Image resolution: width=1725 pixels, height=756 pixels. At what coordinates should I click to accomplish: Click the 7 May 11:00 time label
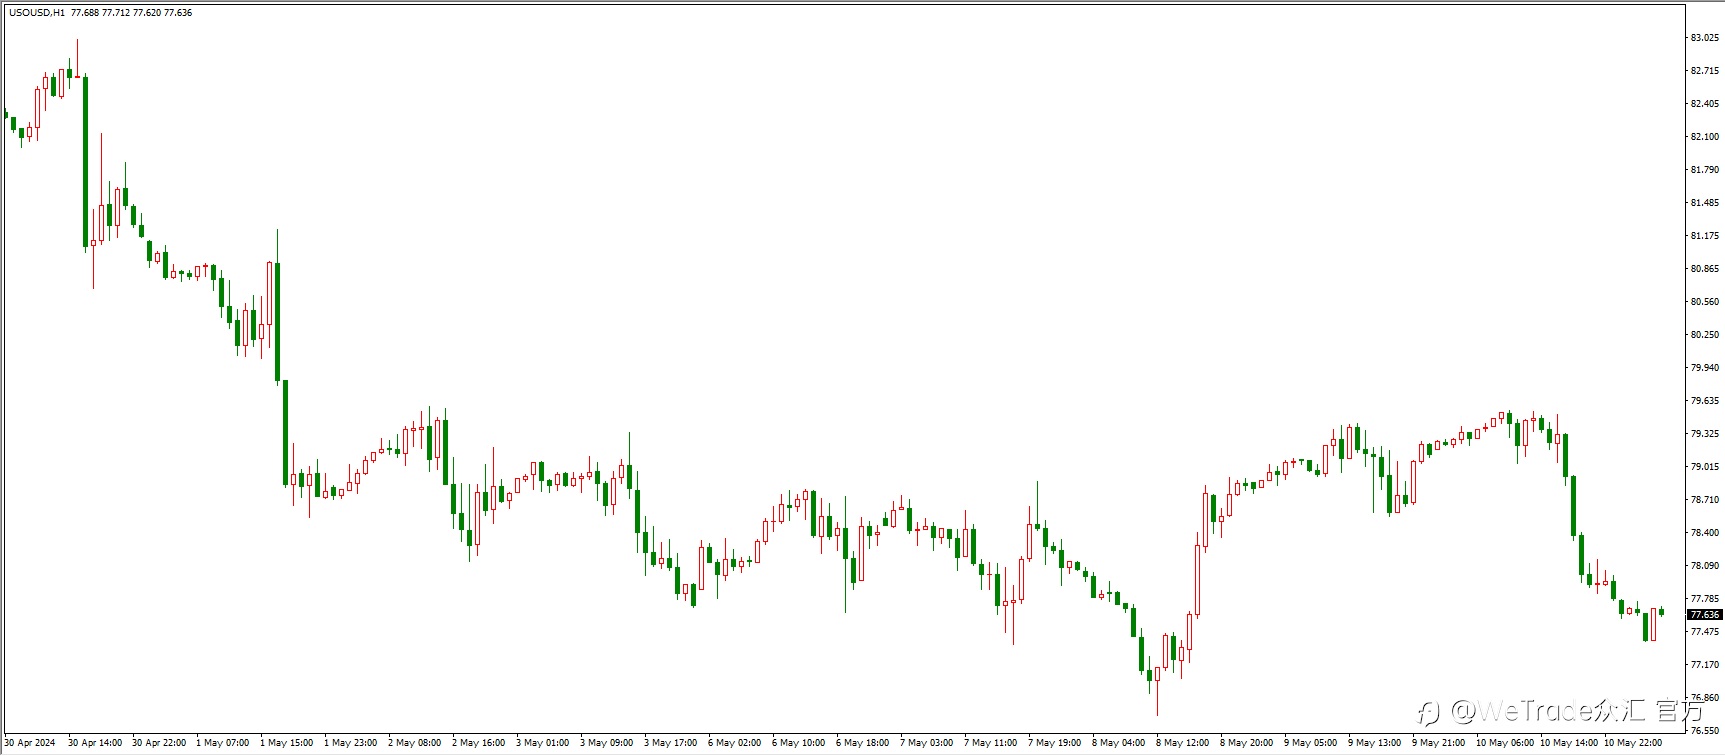click(x=991, y=743)
